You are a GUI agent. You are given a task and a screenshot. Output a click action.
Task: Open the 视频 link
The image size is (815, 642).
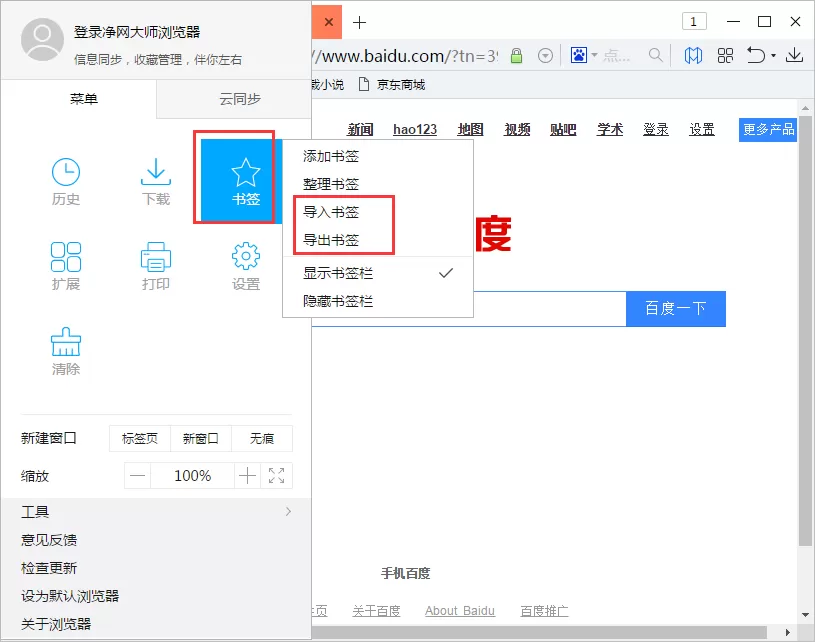pos(517,129)
